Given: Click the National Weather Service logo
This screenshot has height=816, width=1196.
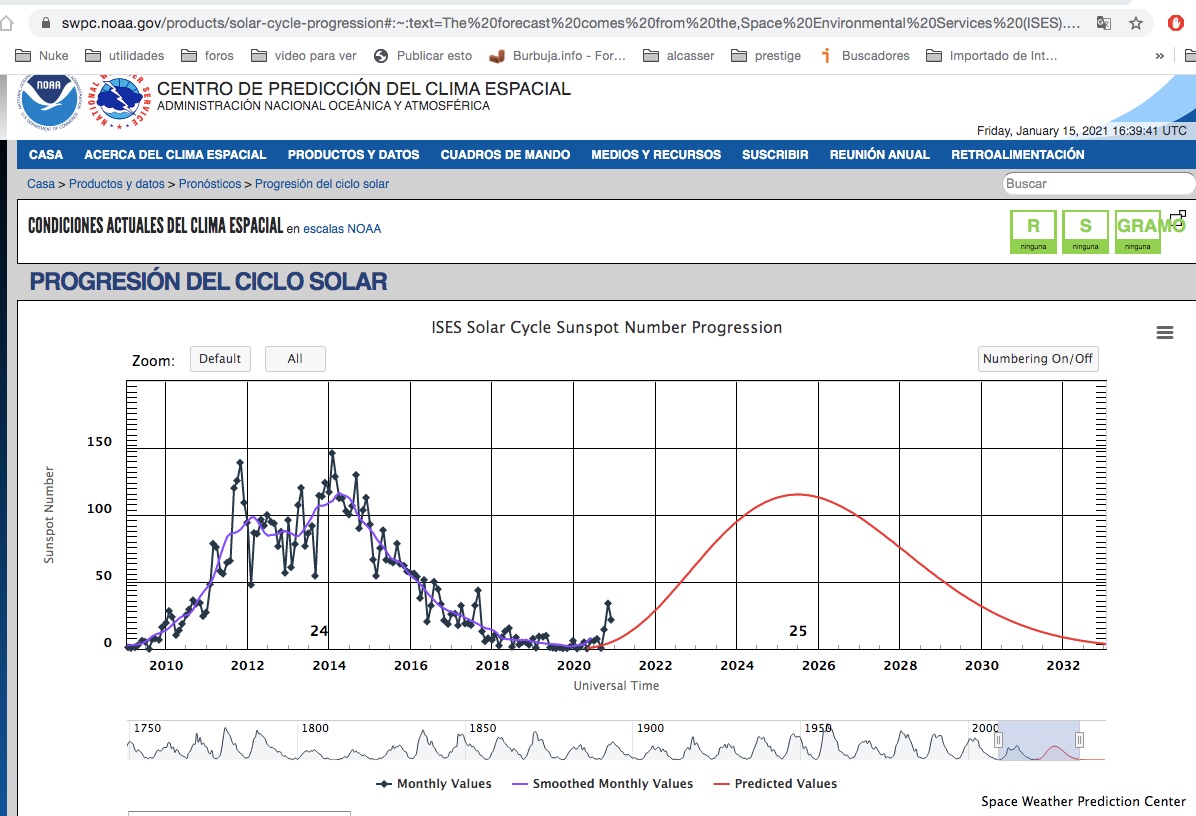Looking at the screenshot, I should (124, 101).
